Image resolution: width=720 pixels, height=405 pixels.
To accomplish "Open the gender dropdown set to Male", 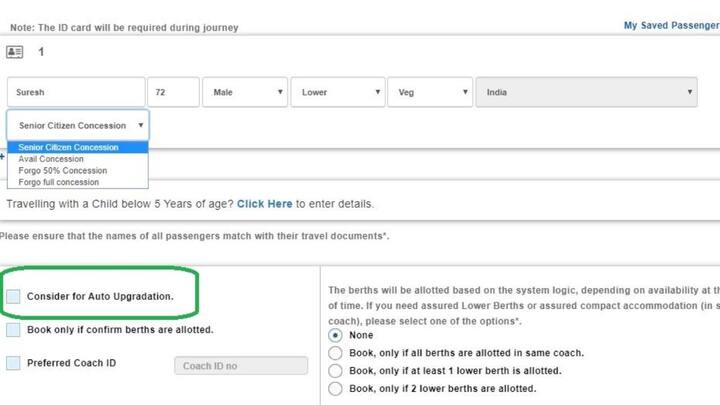I will click(245, 92).
